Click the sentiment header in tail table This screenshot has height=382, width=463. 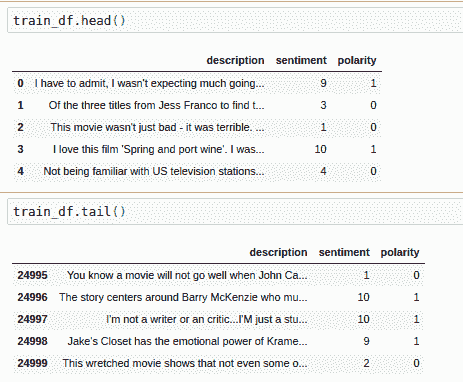(344, 252)
